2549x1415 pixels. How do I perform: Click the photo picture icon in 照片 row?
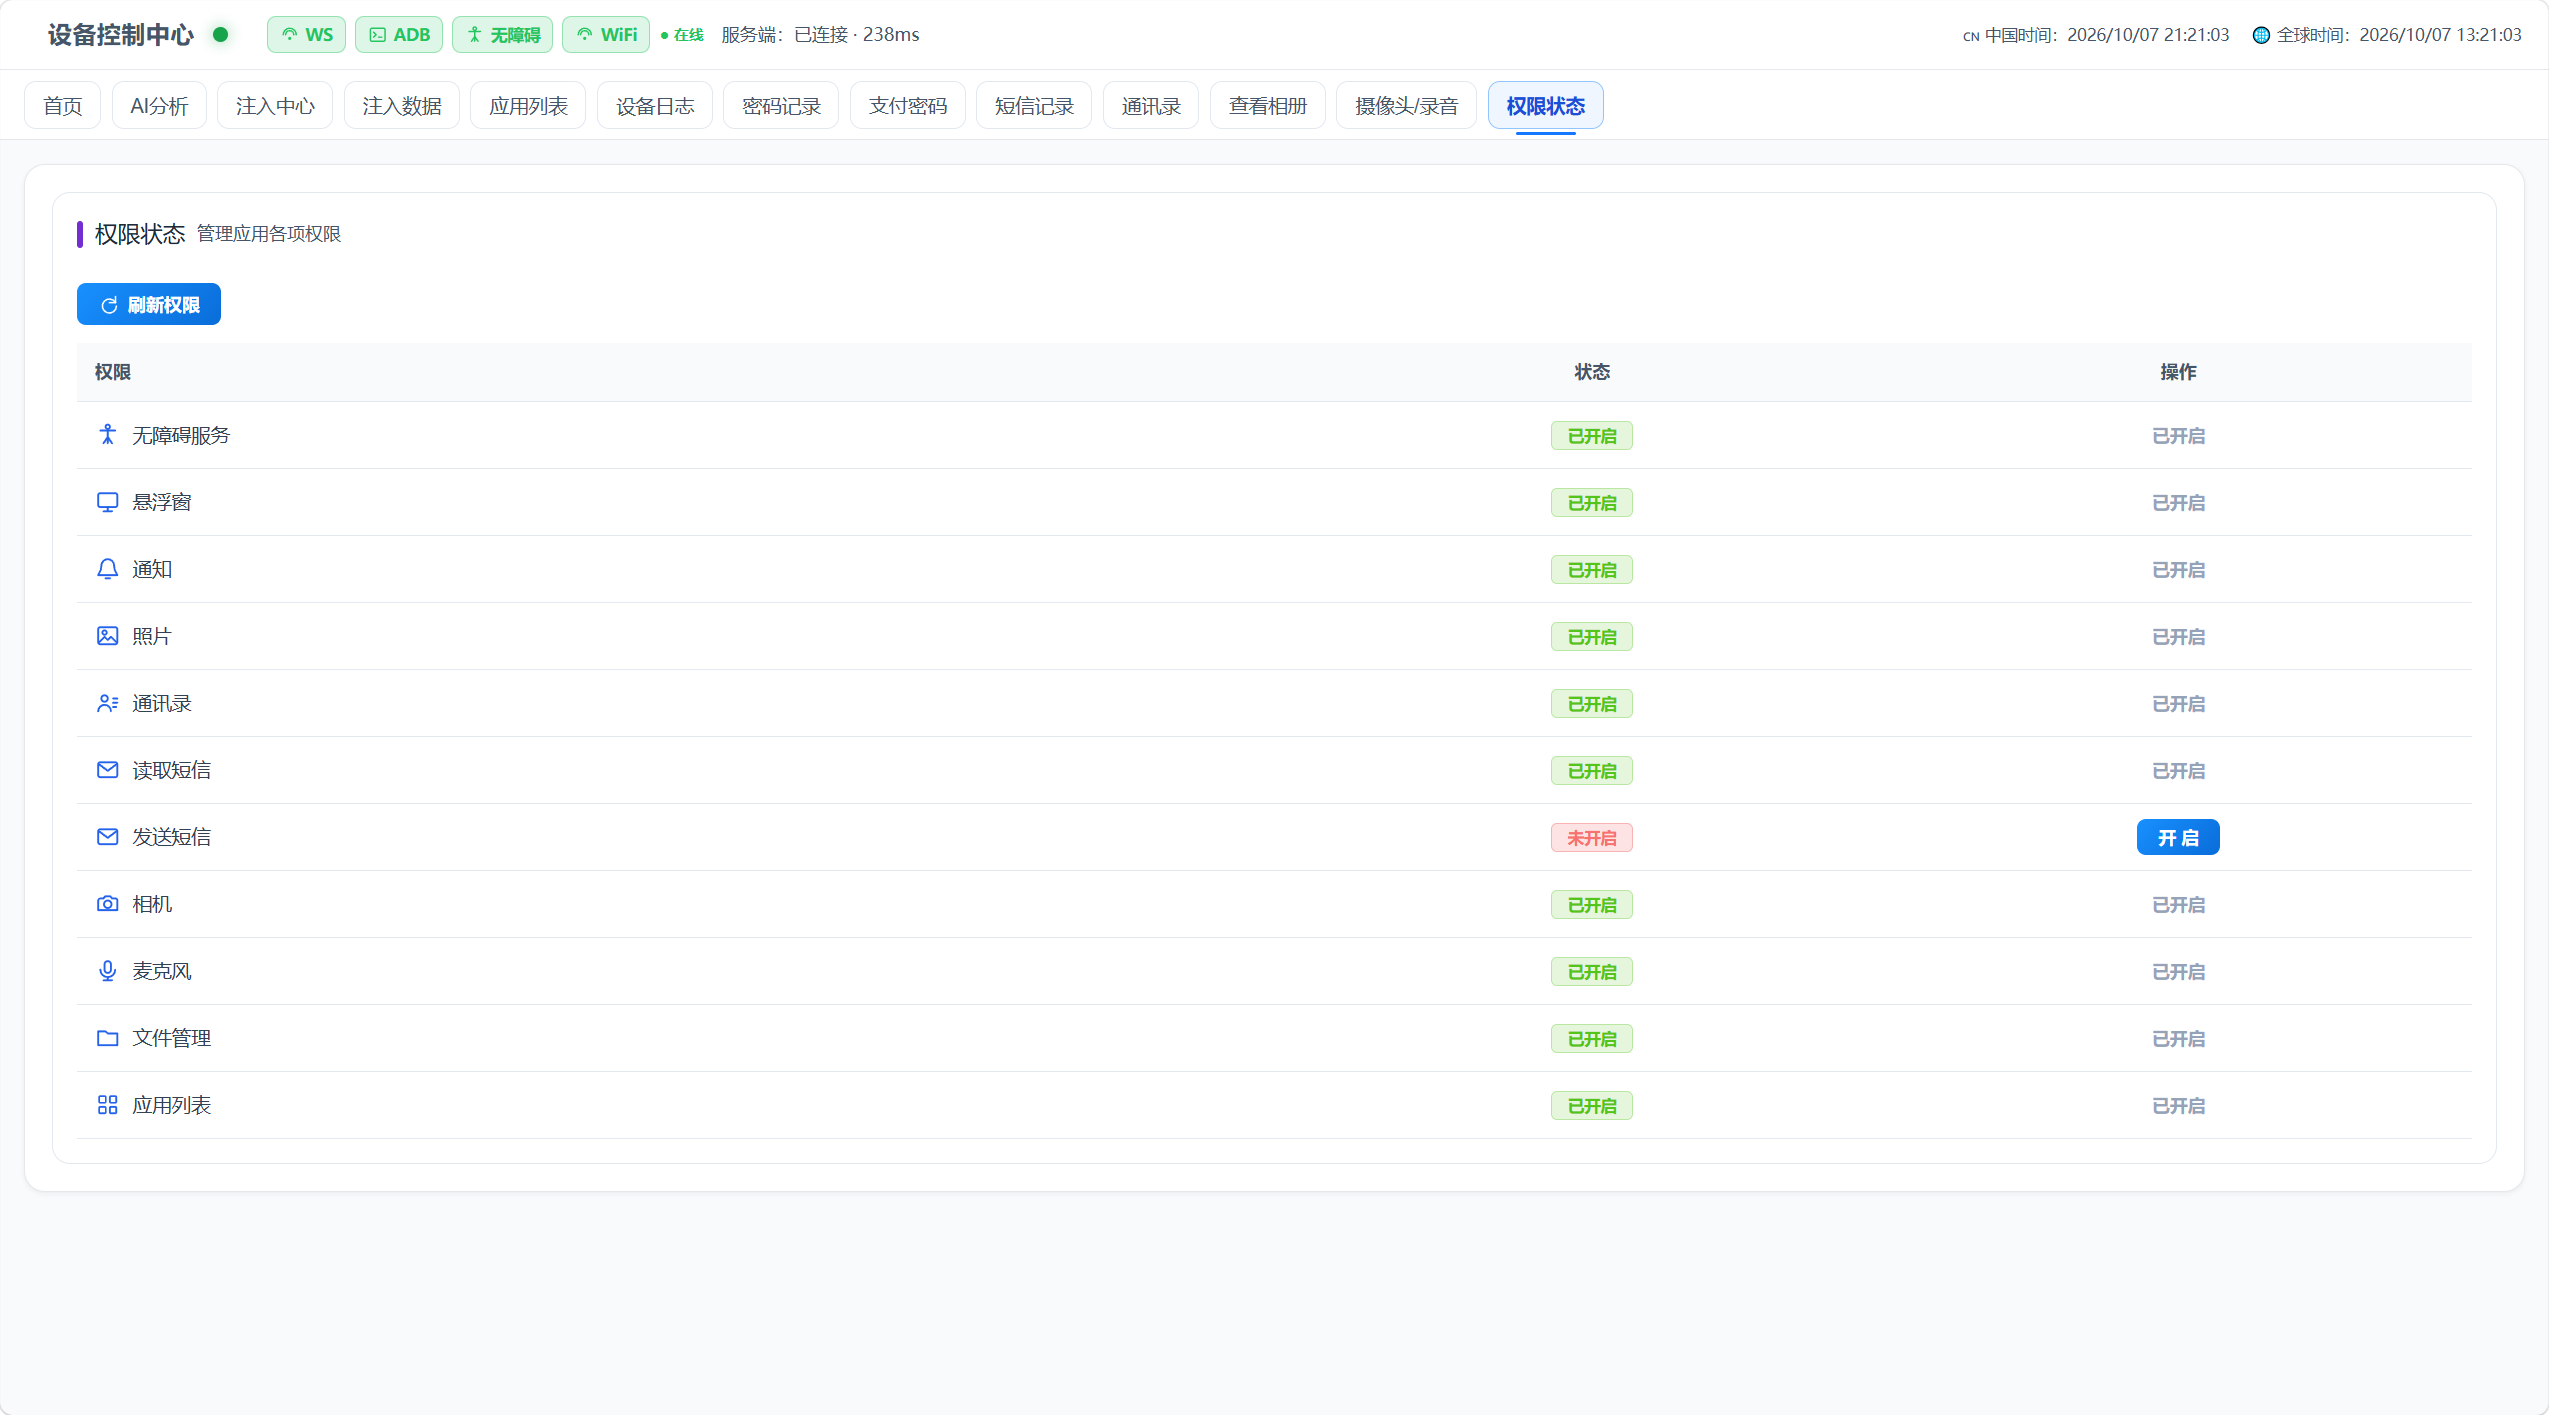[x=107, y=636]
